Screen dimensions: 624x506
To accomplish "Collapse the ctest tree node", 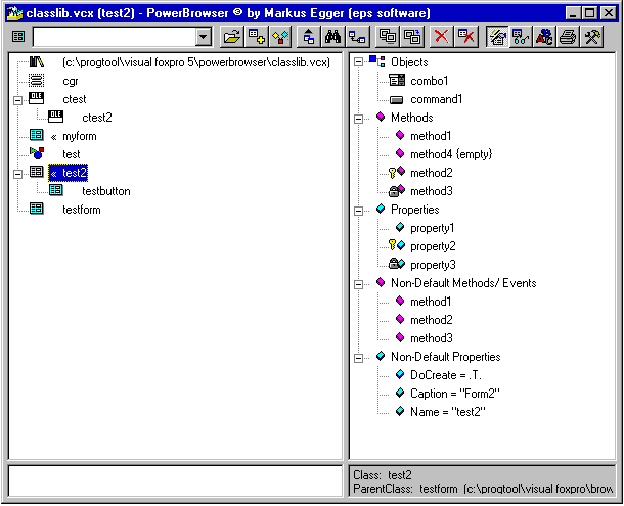I will [17, 99].
